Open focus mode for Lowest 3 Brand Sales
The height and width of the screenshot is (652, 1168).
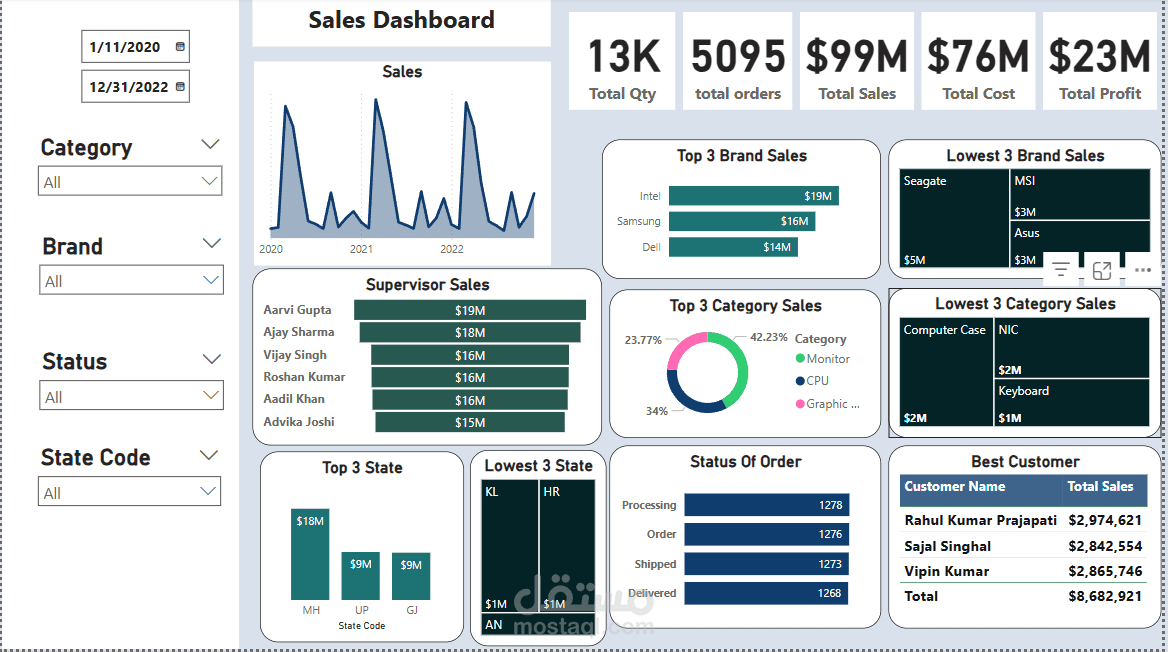[1102, 270]
